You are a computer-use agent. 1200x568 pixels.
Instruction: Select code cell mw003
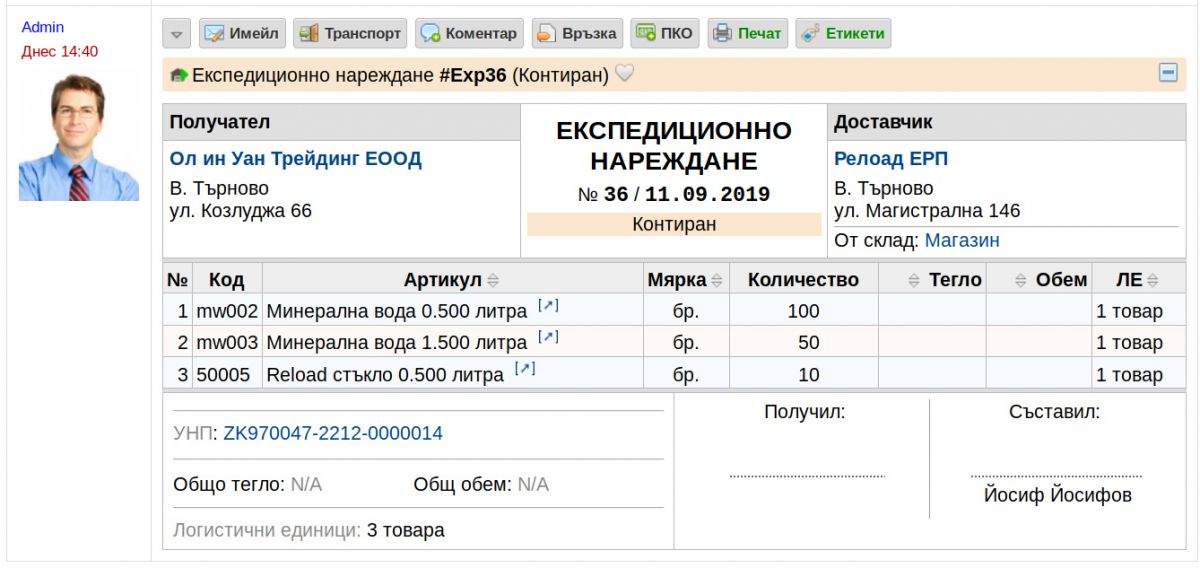coord(227,343)
